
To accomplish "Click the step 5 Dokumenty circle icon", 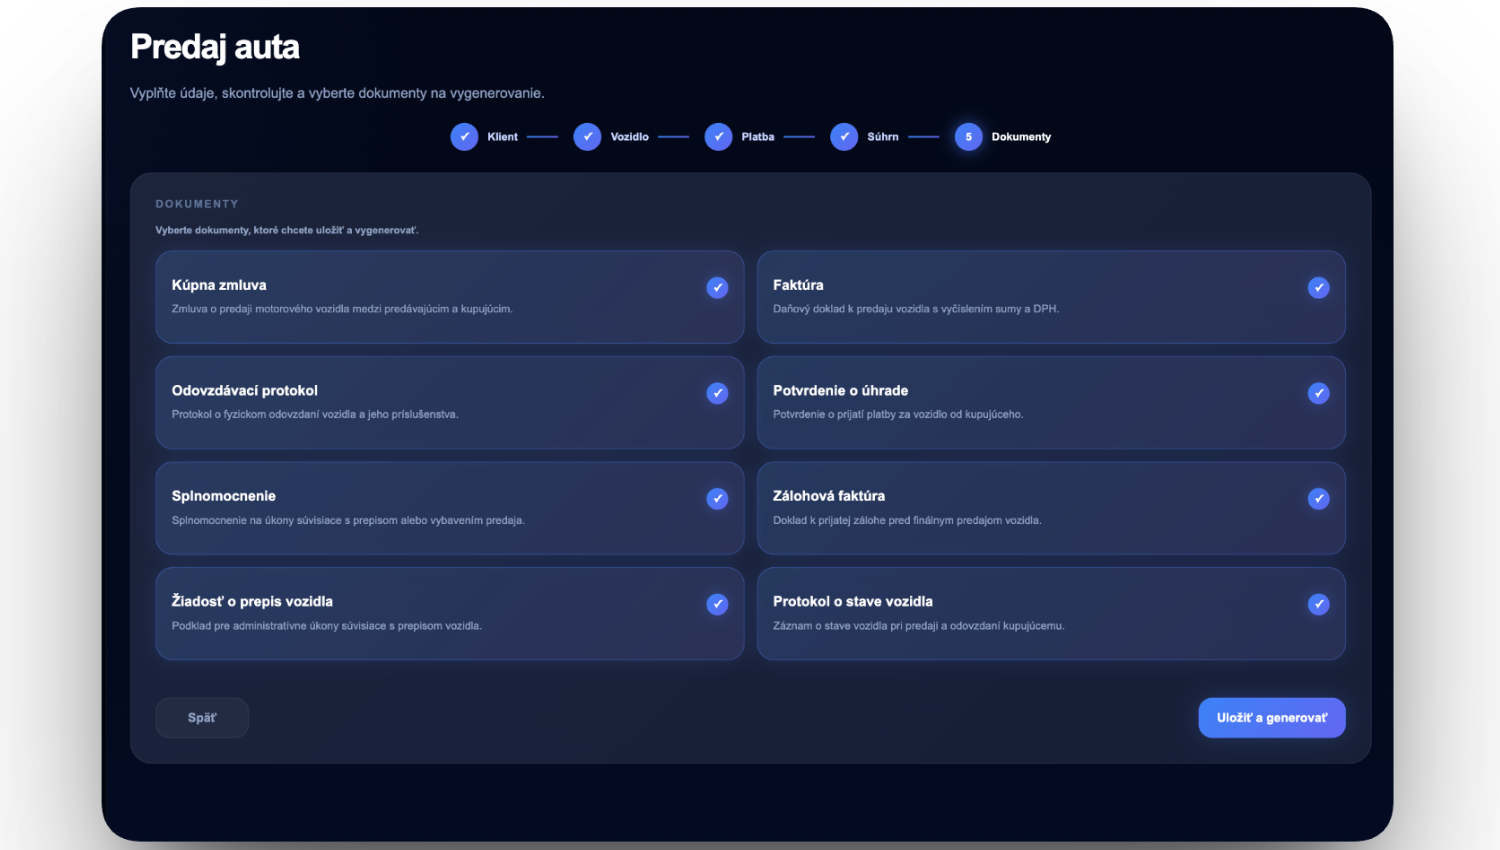I will [x=968, y=137].
